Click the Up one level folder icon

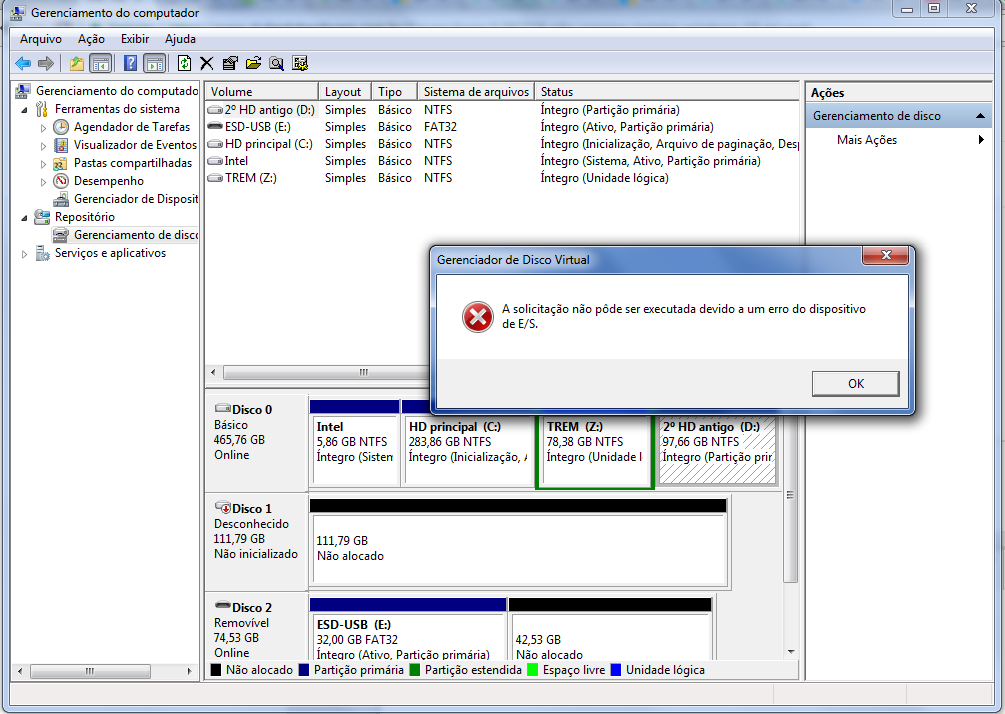pos(77,63)
